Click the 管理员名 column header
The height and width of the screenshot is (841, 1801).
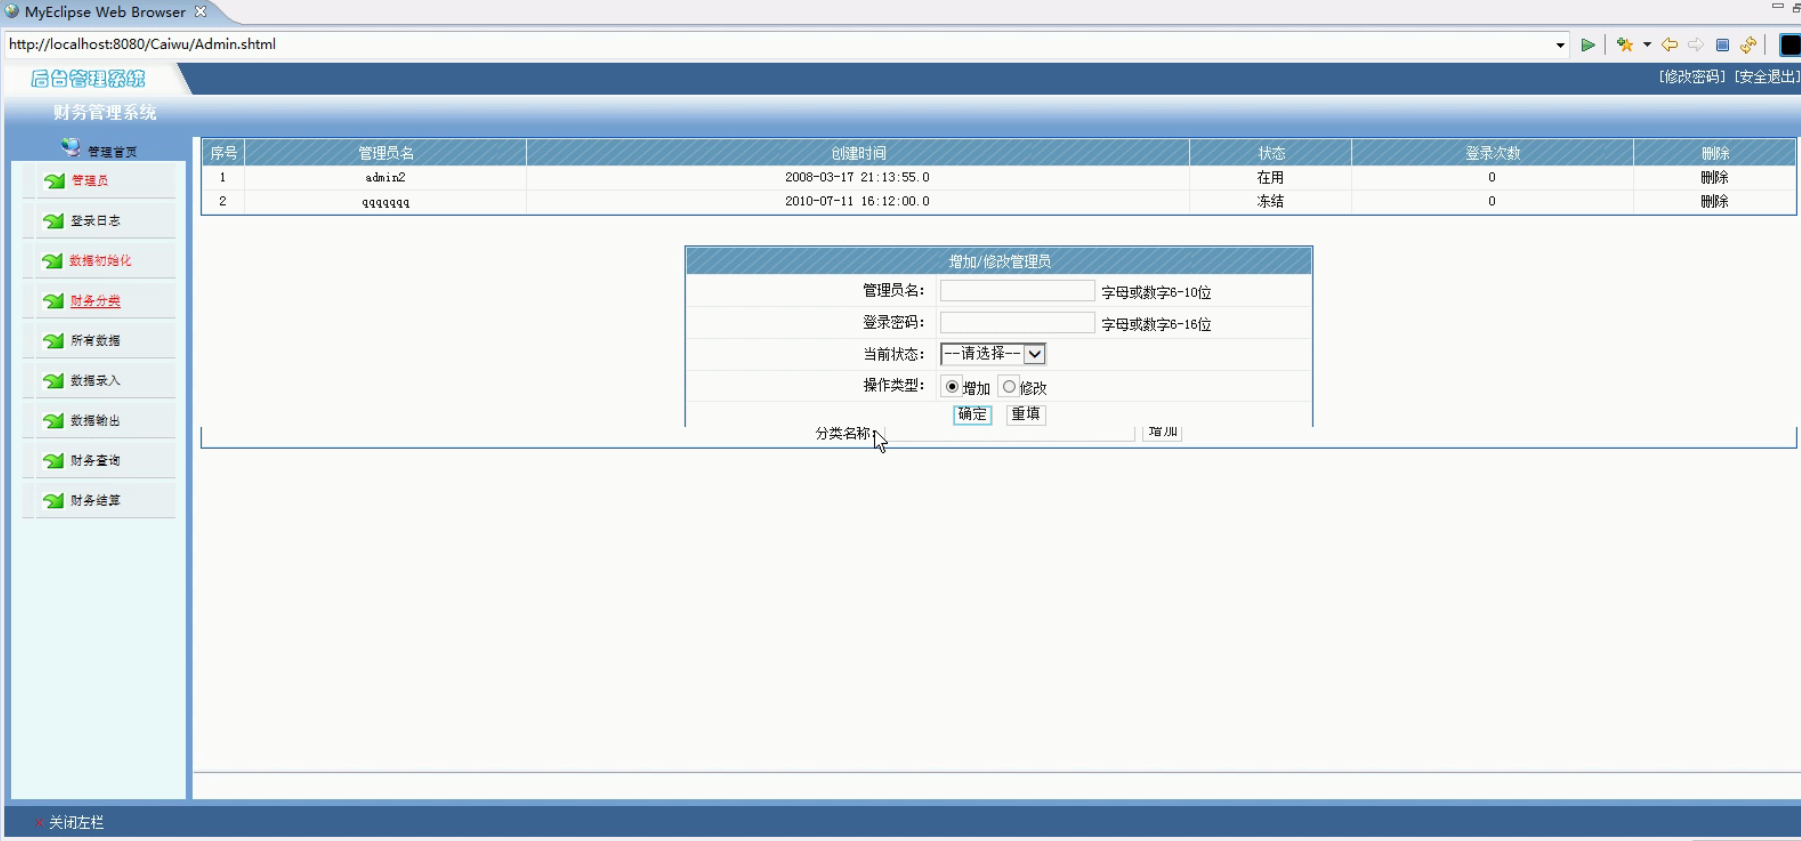pyautogui.click(x=386, y=153)
